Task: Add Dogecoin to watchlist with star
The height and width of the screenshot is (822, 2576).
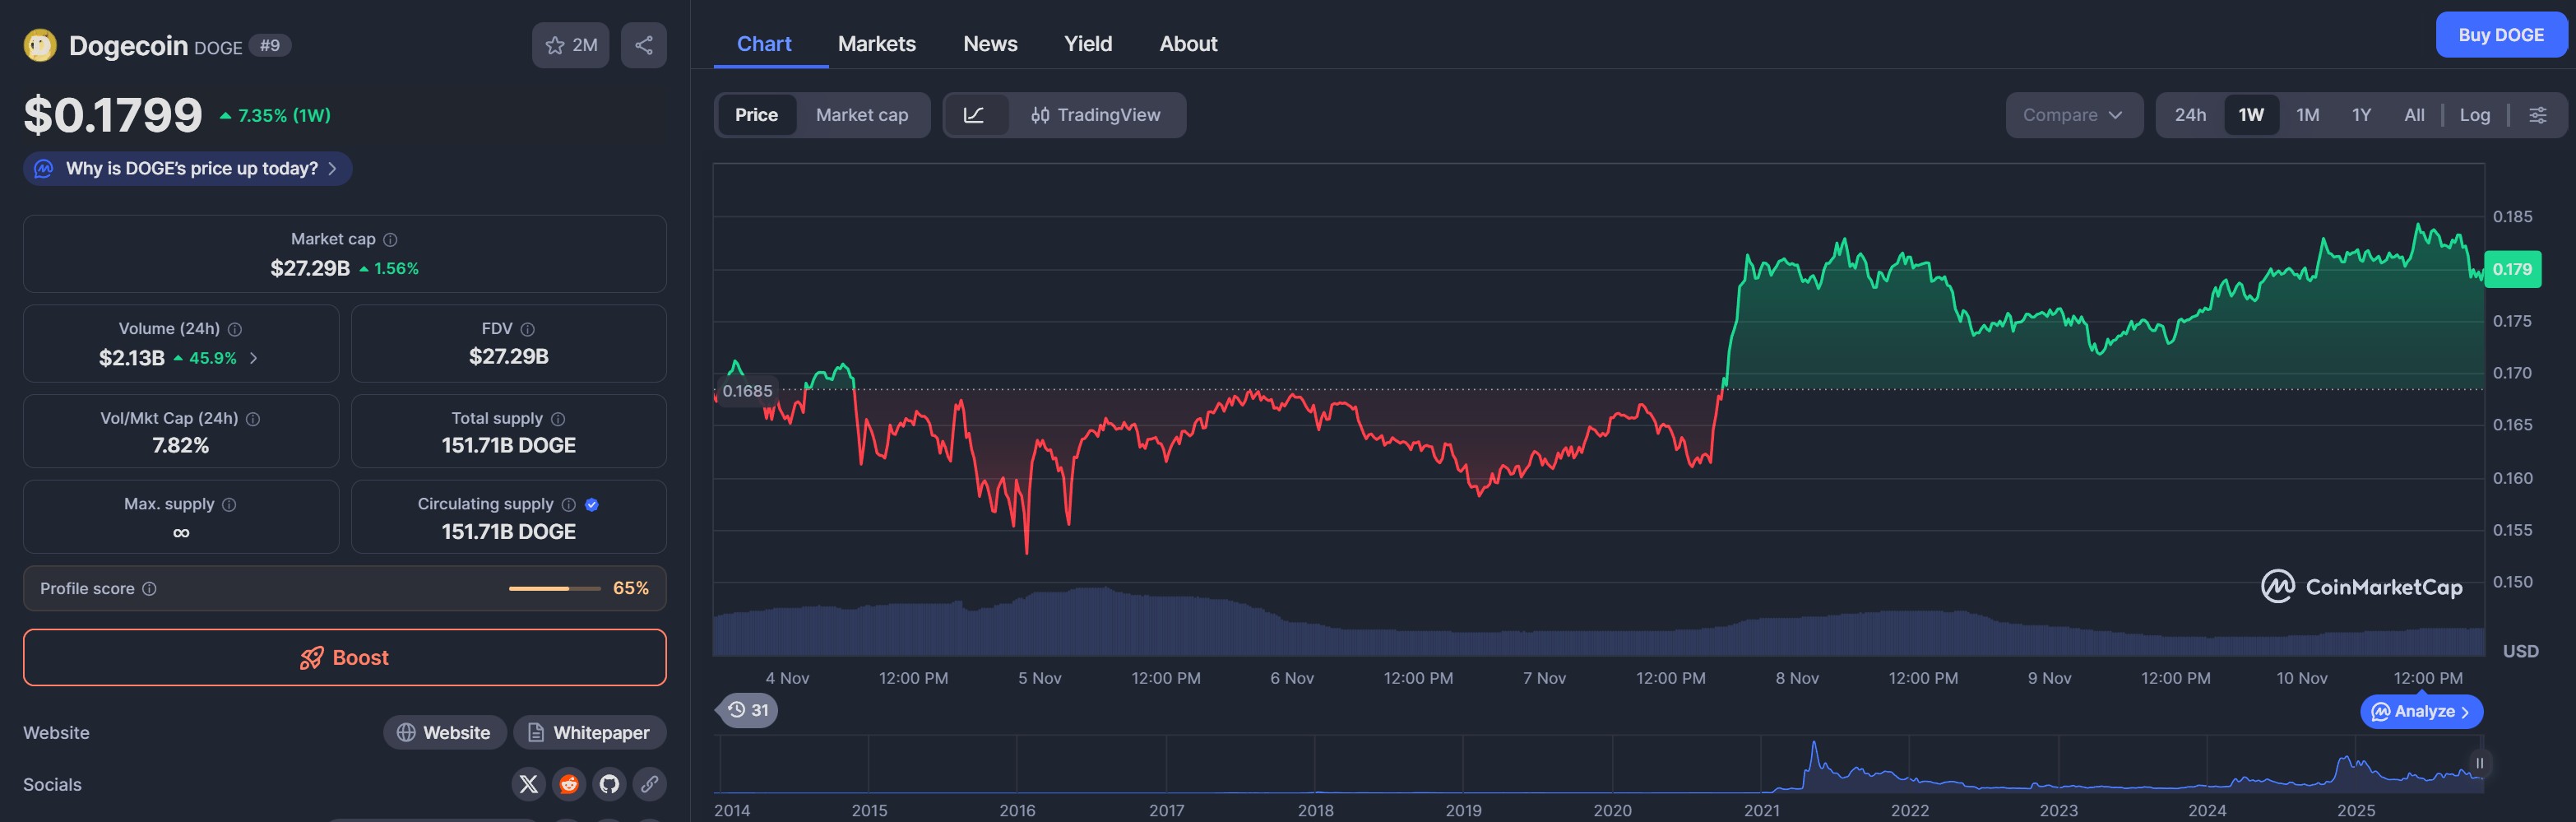Action: coord(570,45)
